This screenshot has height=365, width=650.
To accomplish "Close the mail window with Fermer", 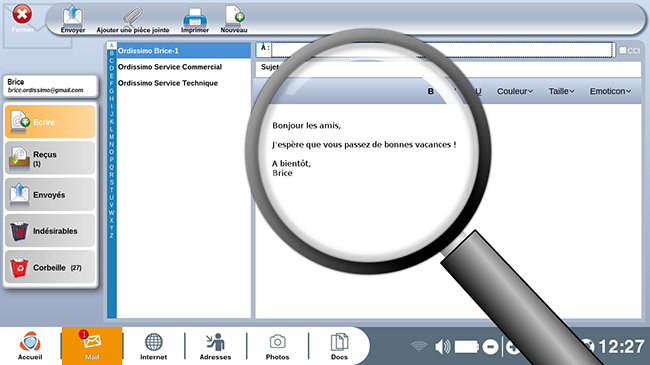I will (x=22, y=19).
